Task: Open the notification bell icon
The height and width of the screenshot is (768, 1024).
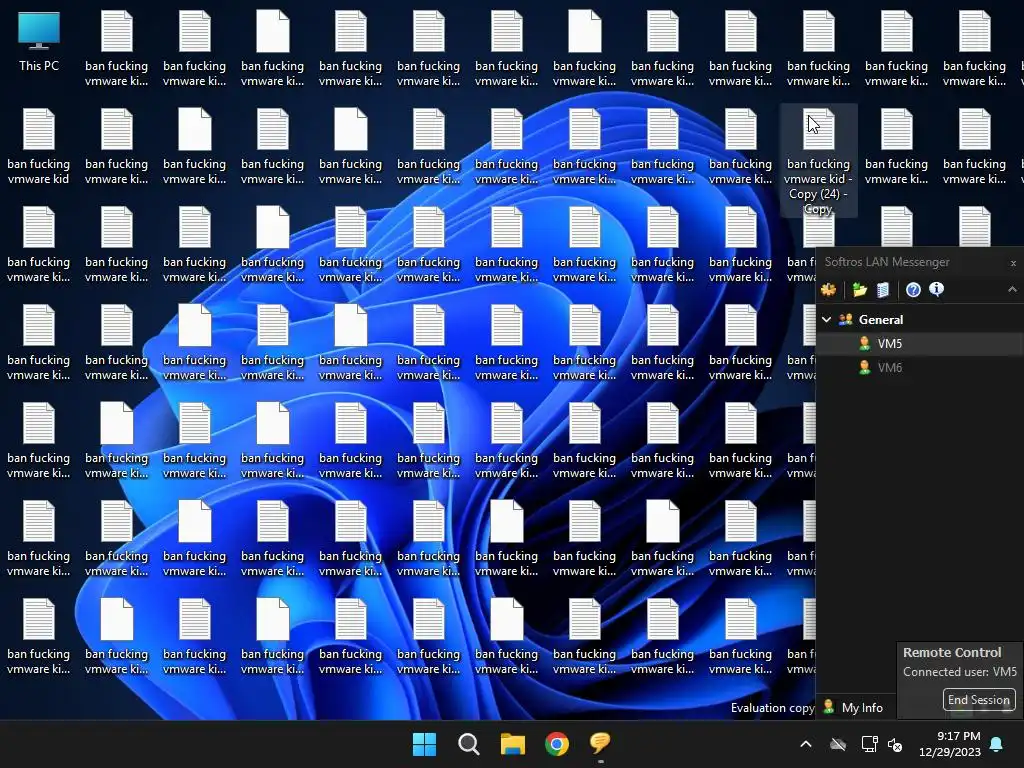Action: [997, 744]
